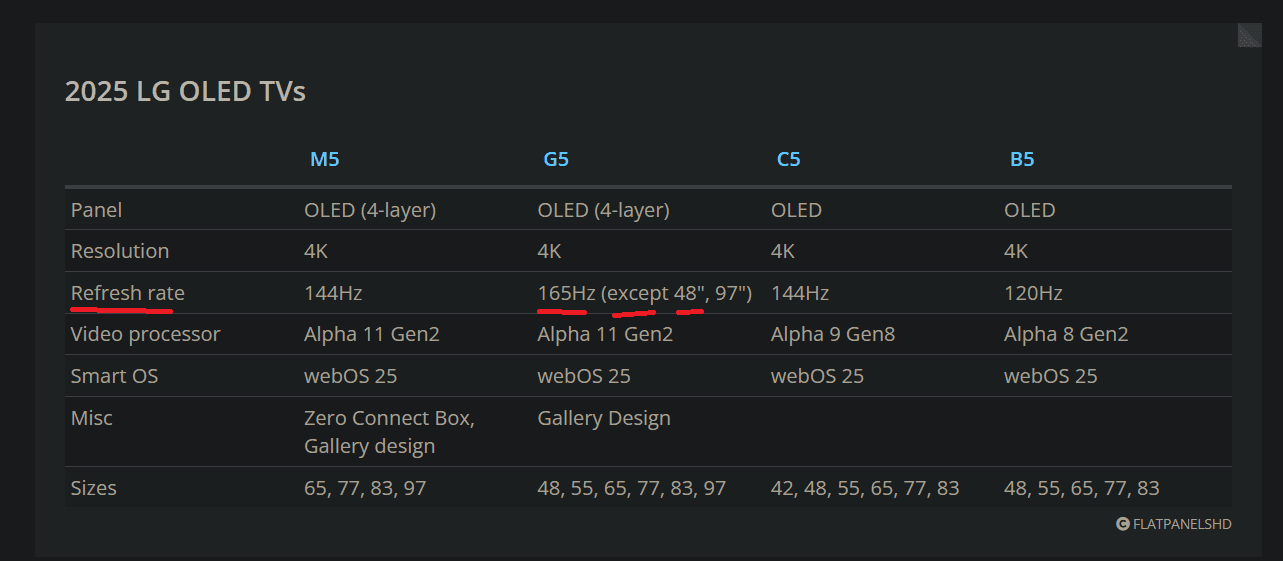The image size is (1283, 561).
Task: Click the 'Alpha 9 Gen8' cell
Action: 833,334
